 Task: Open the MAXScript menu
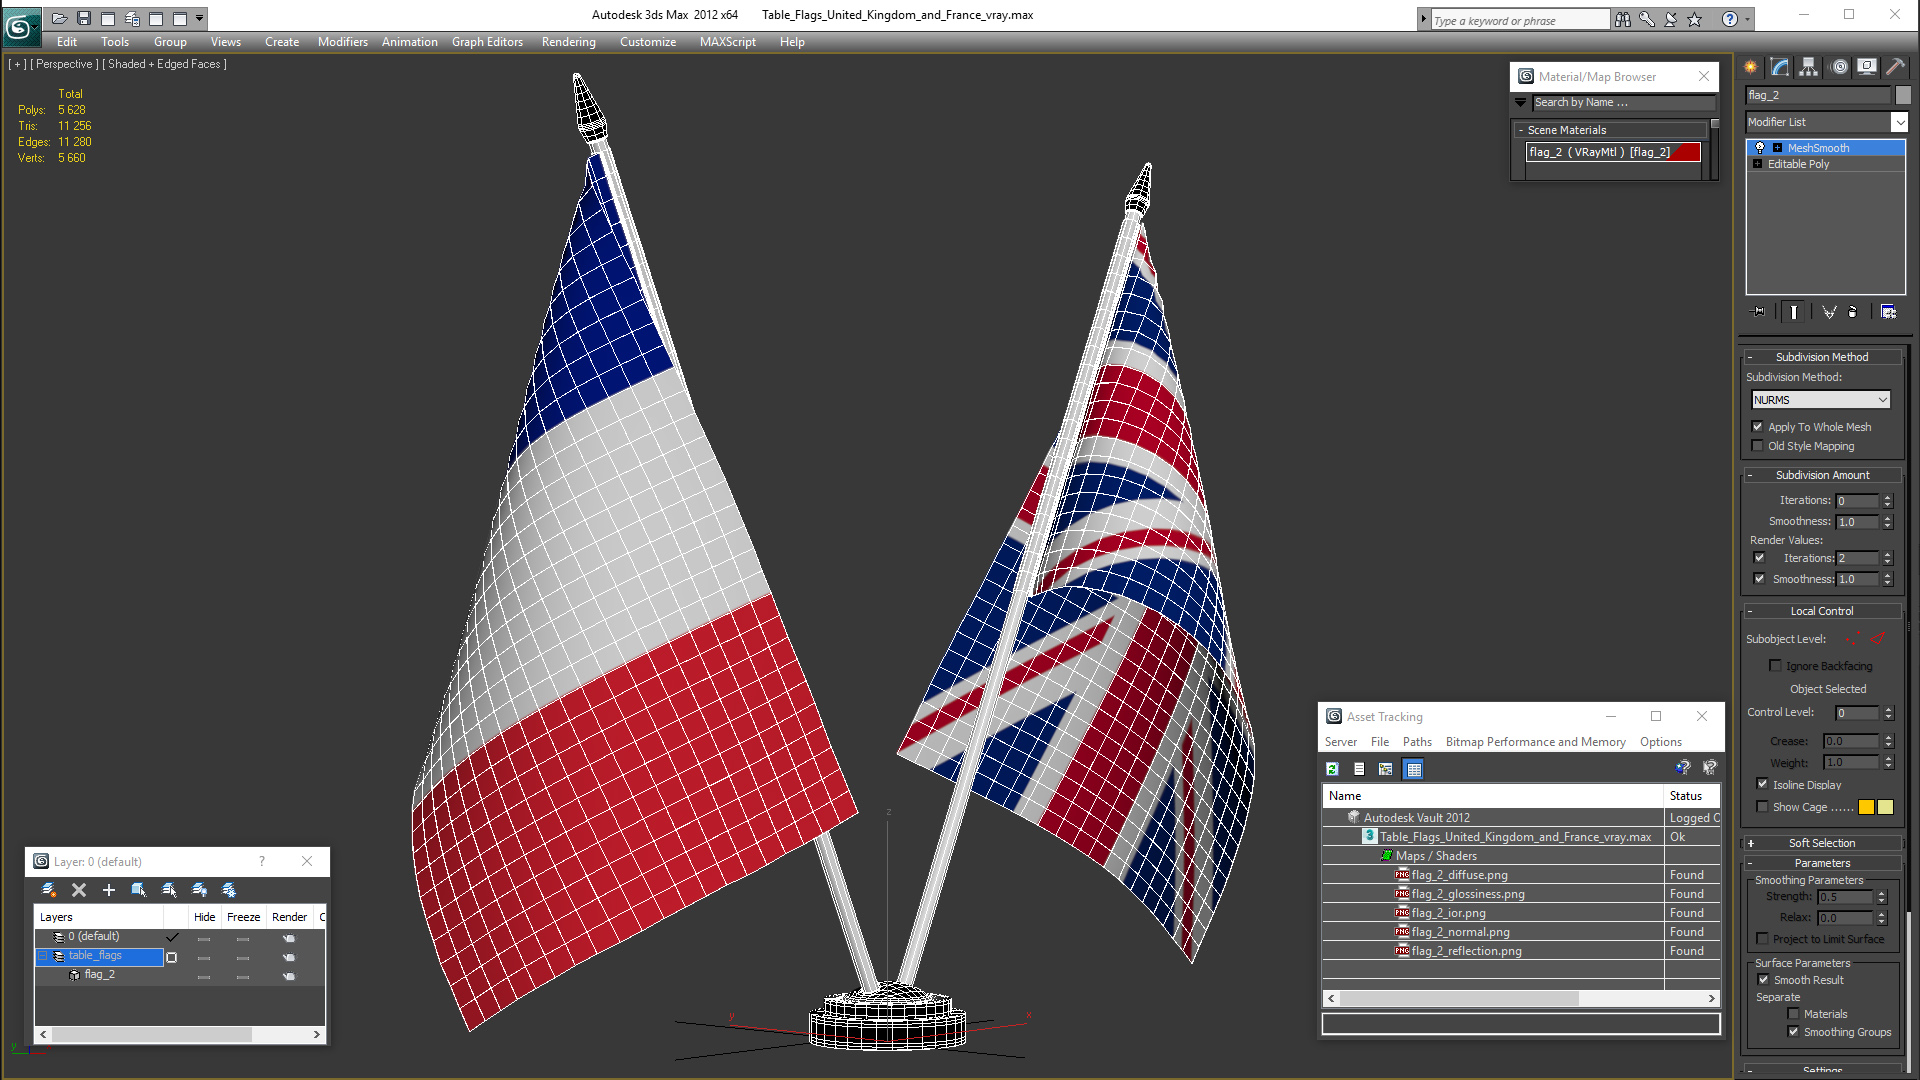pyautogui.click(x=728, y=42)
